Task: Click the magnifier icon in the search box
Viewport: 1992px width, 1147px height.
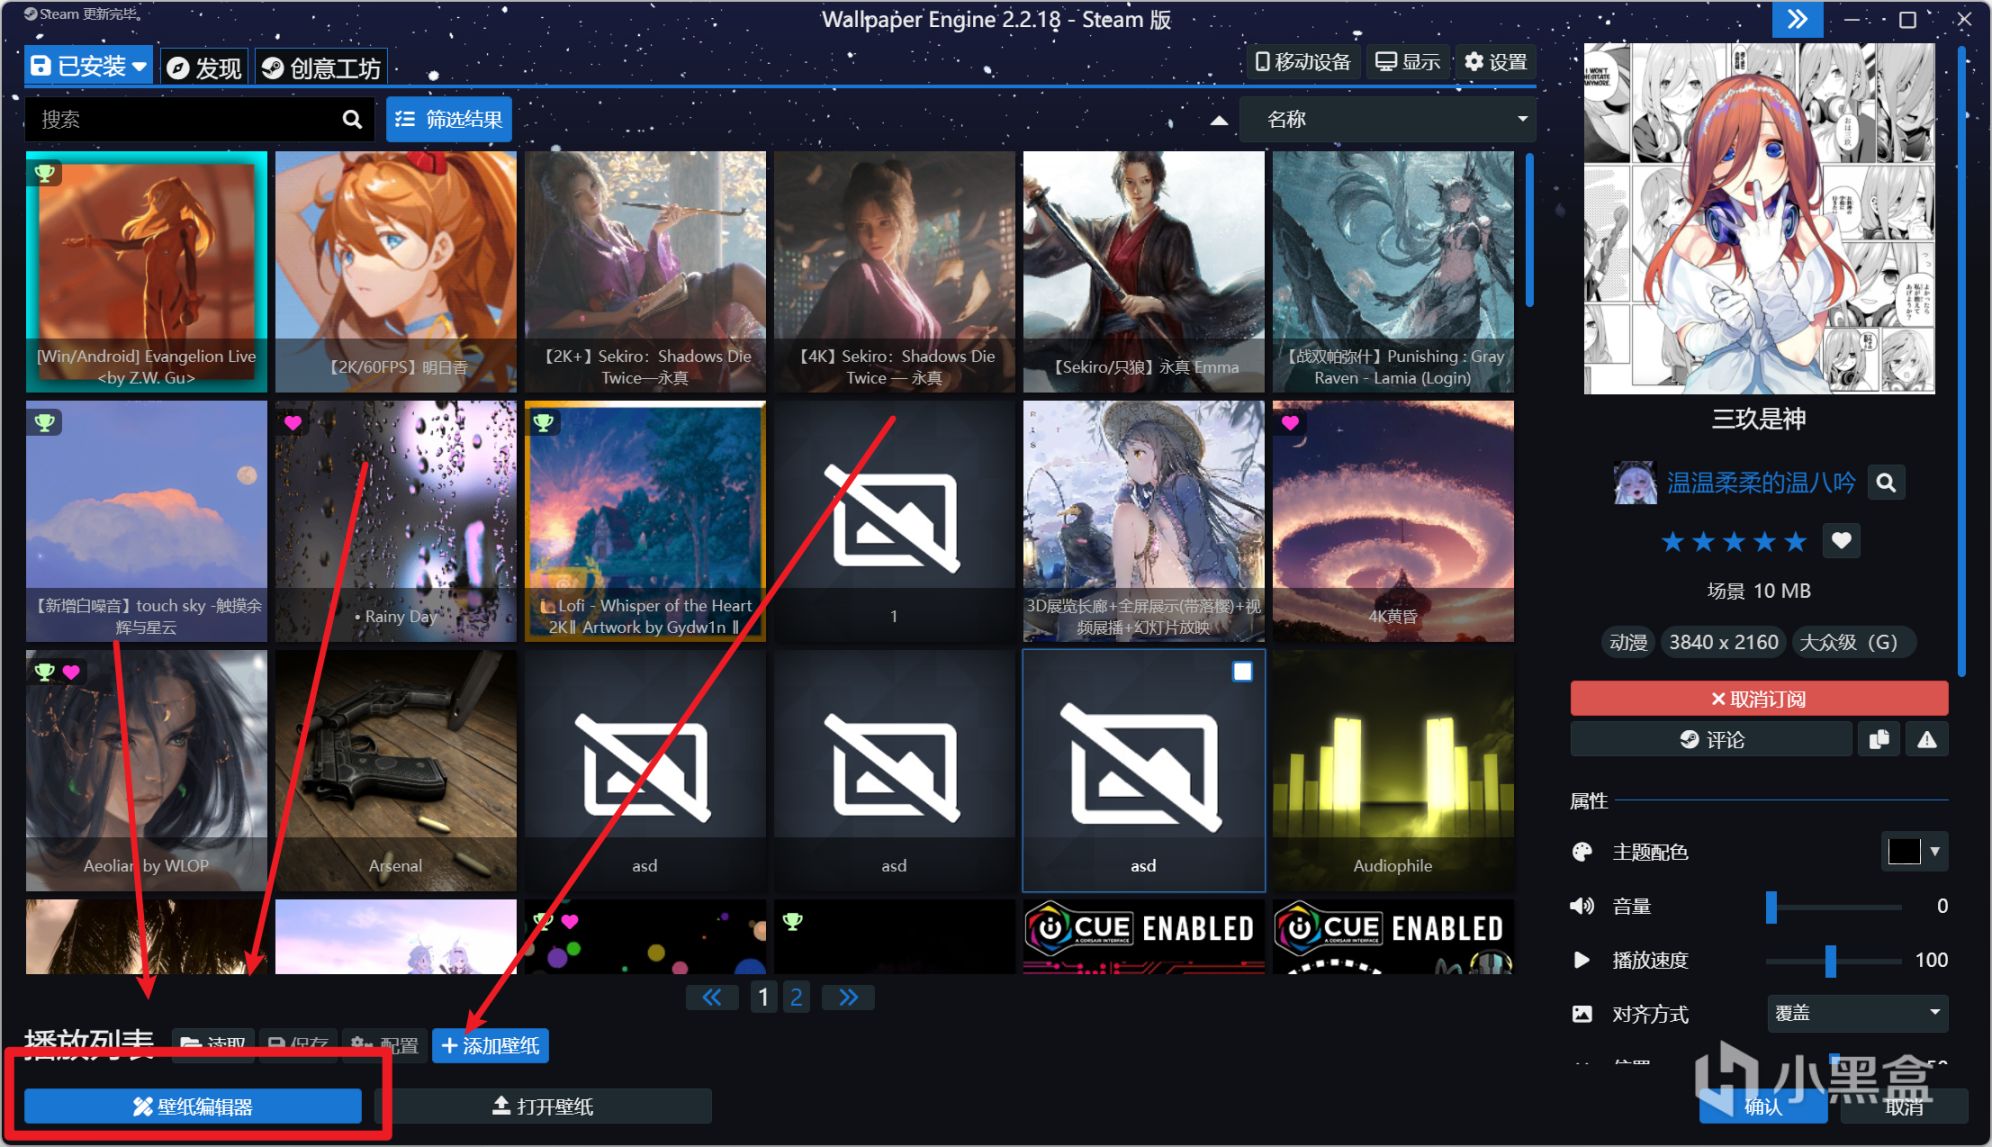Action: pyautogui.click(x=351, y=119)
